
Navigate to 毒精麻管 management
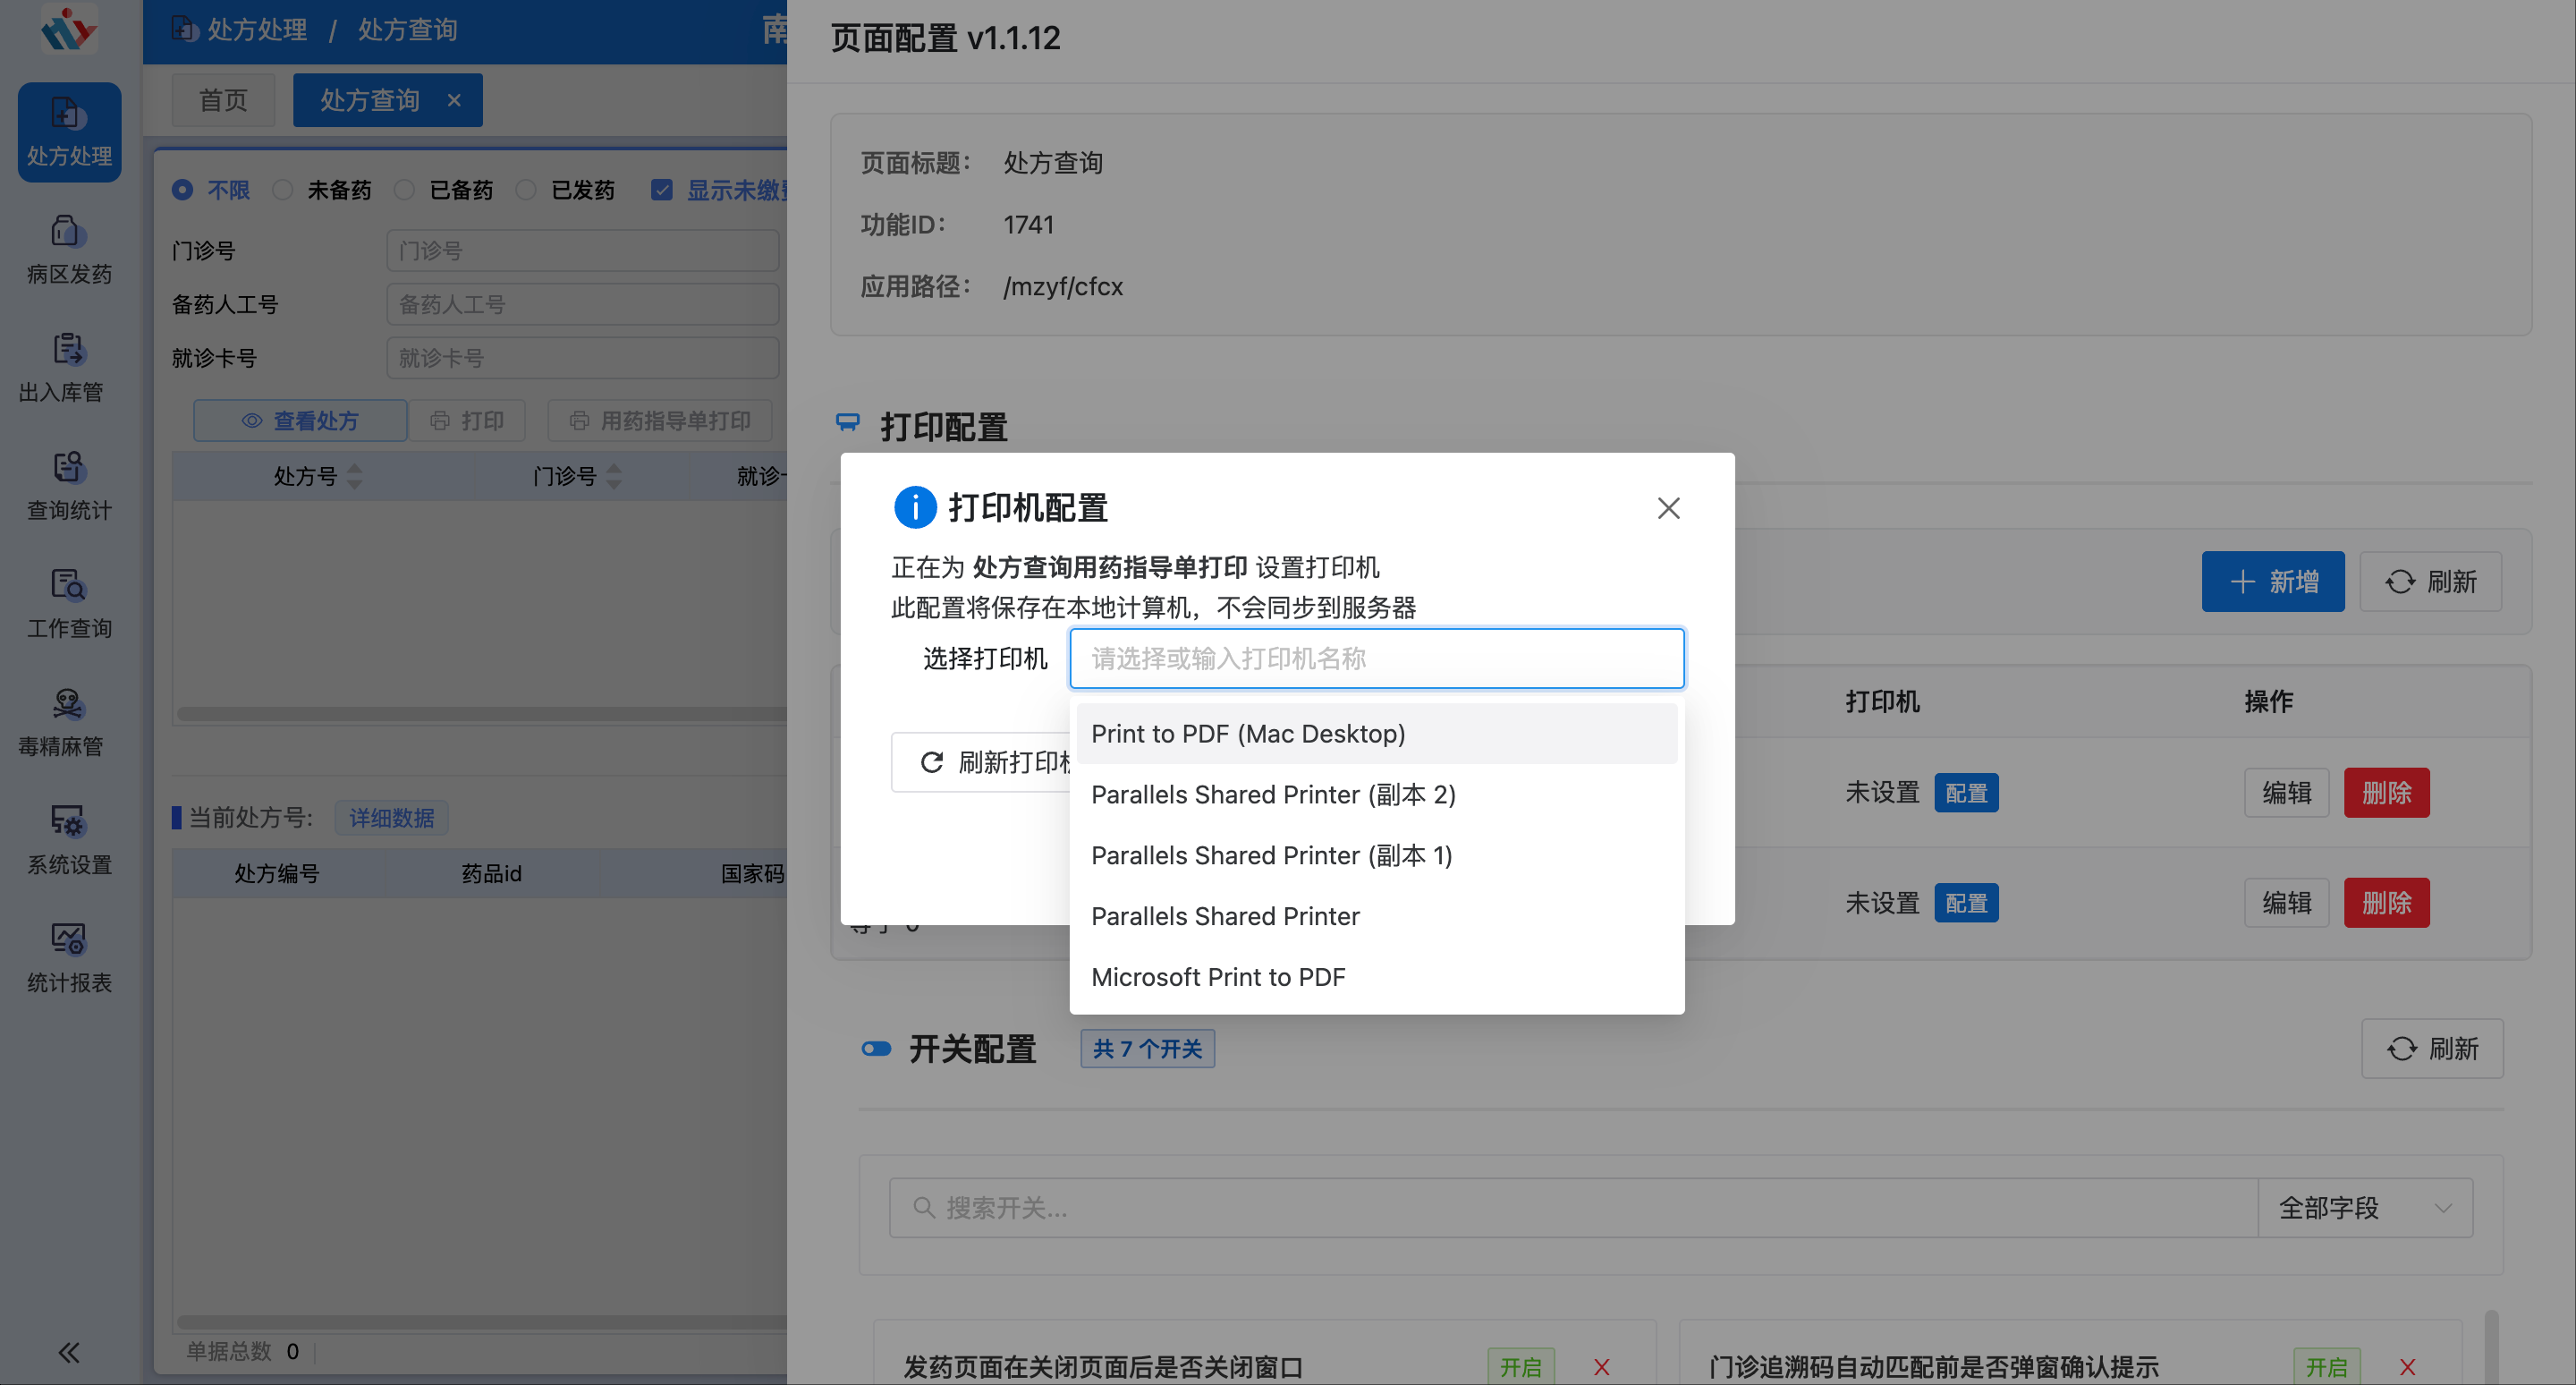coord(68,722)
